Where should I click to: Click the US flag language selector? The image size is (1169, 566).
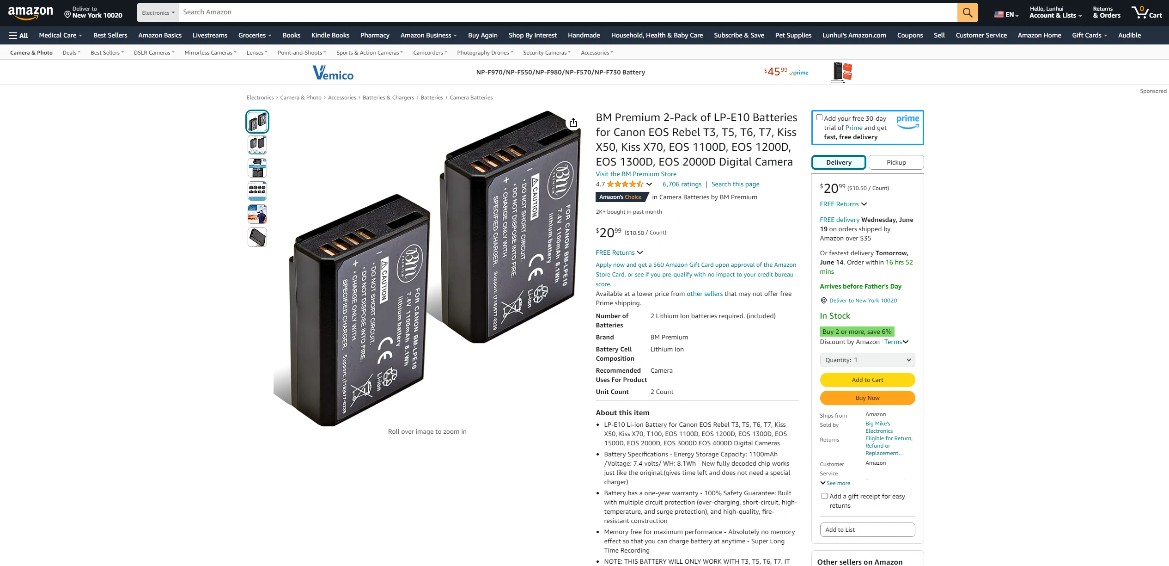[1006, 14]
